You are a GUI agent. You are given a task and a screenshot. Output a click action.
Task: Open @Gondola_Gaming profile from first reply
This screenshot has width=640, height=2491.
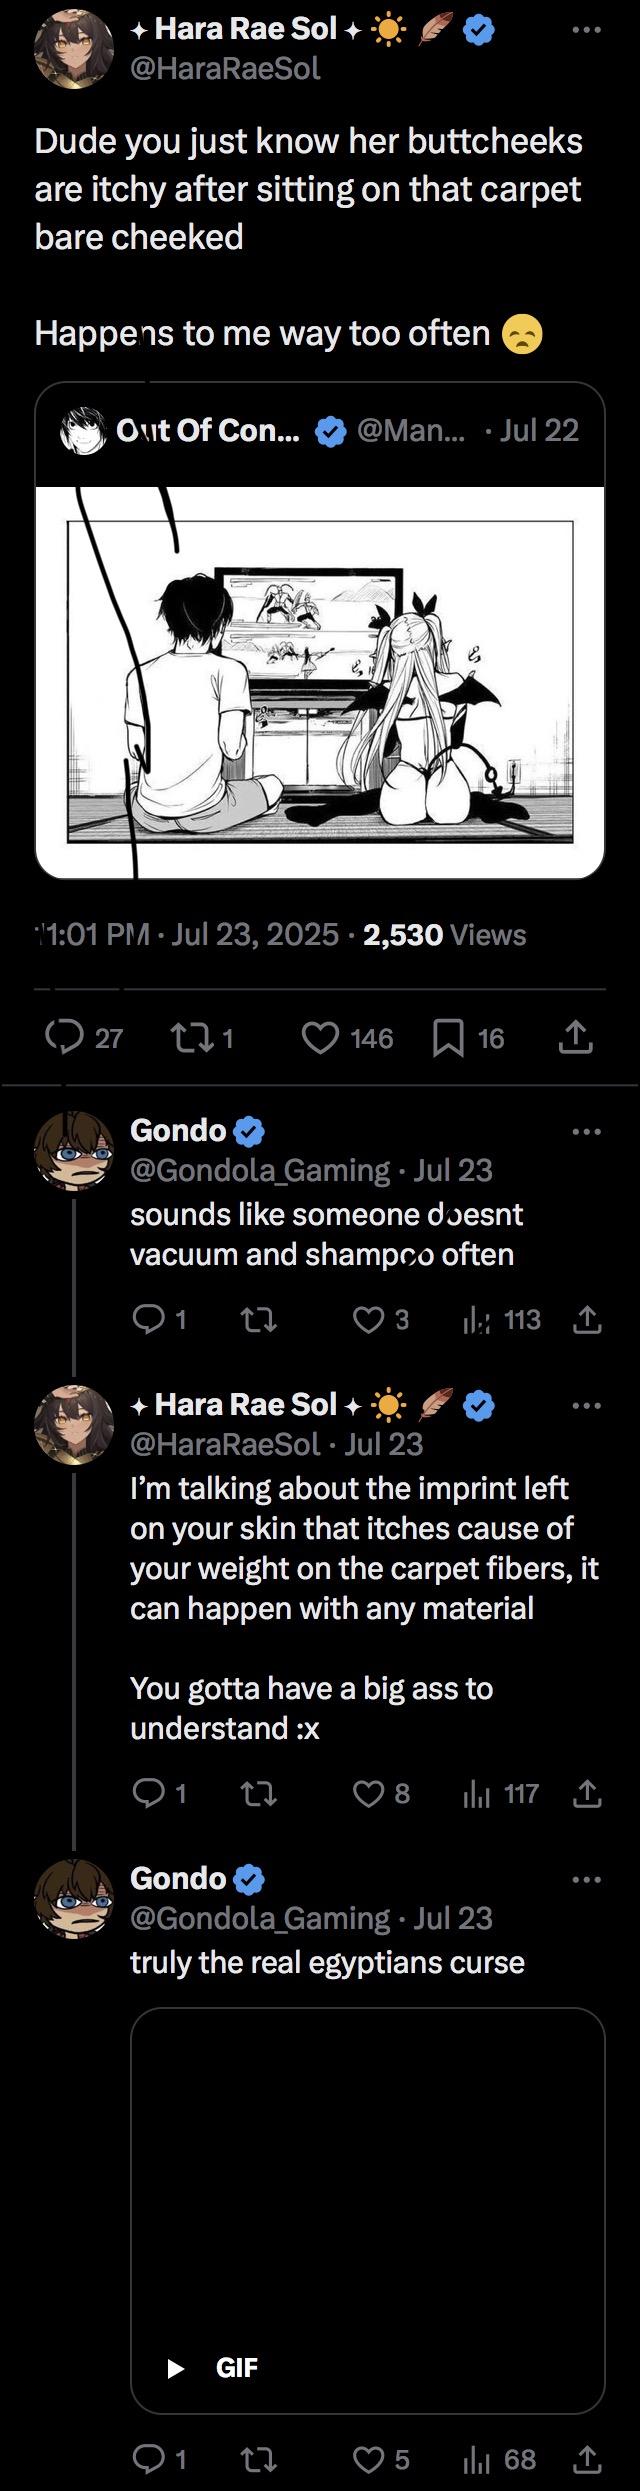pyautogui.click(x=260, y=1170)
